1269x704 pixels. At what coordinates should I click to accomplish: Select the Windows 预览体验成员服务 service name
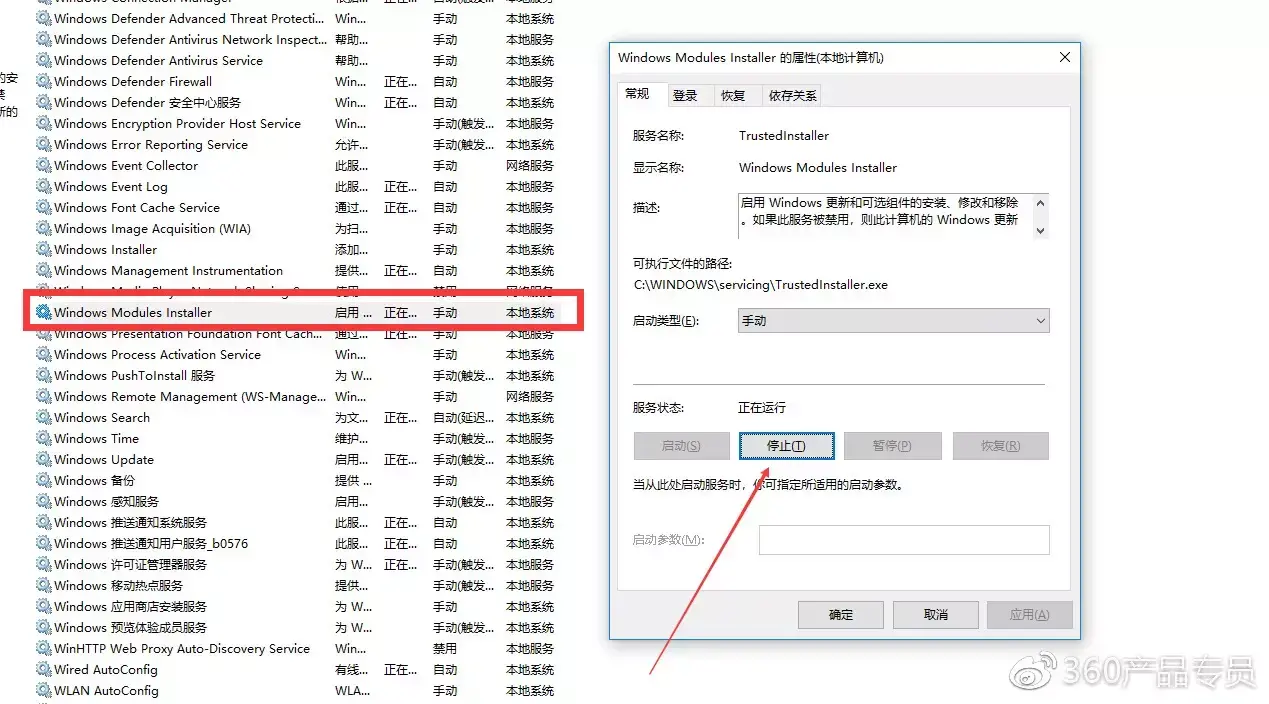(x=131, y=628)
